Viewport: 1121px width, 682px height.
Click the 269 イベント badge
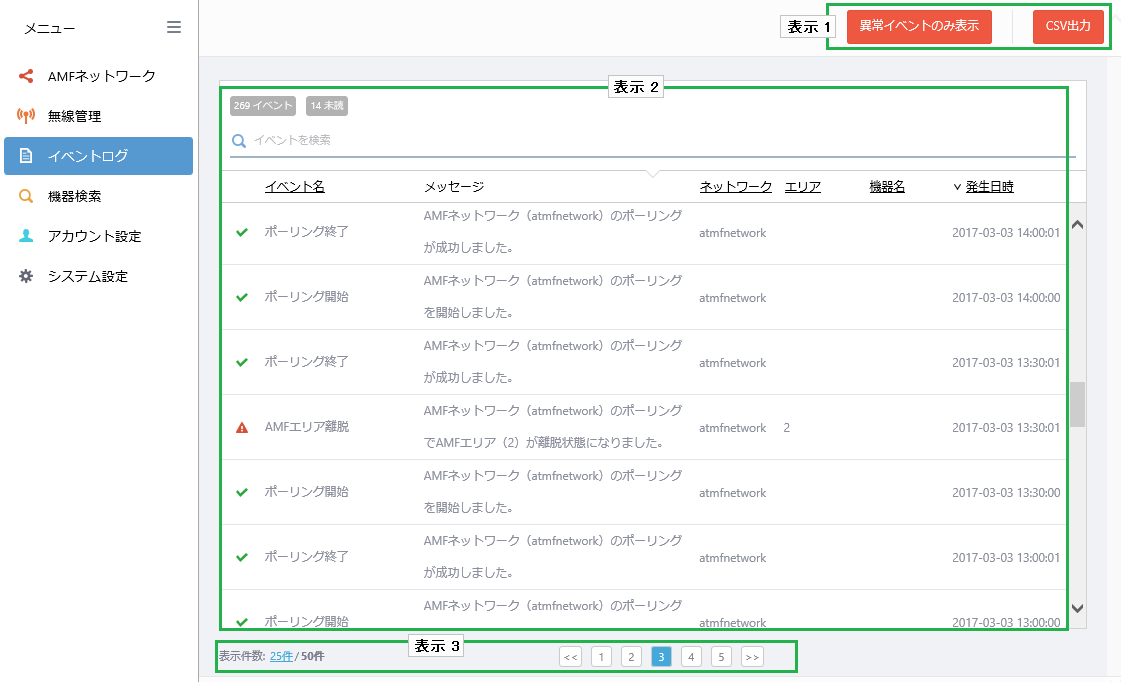click(263, 106)
